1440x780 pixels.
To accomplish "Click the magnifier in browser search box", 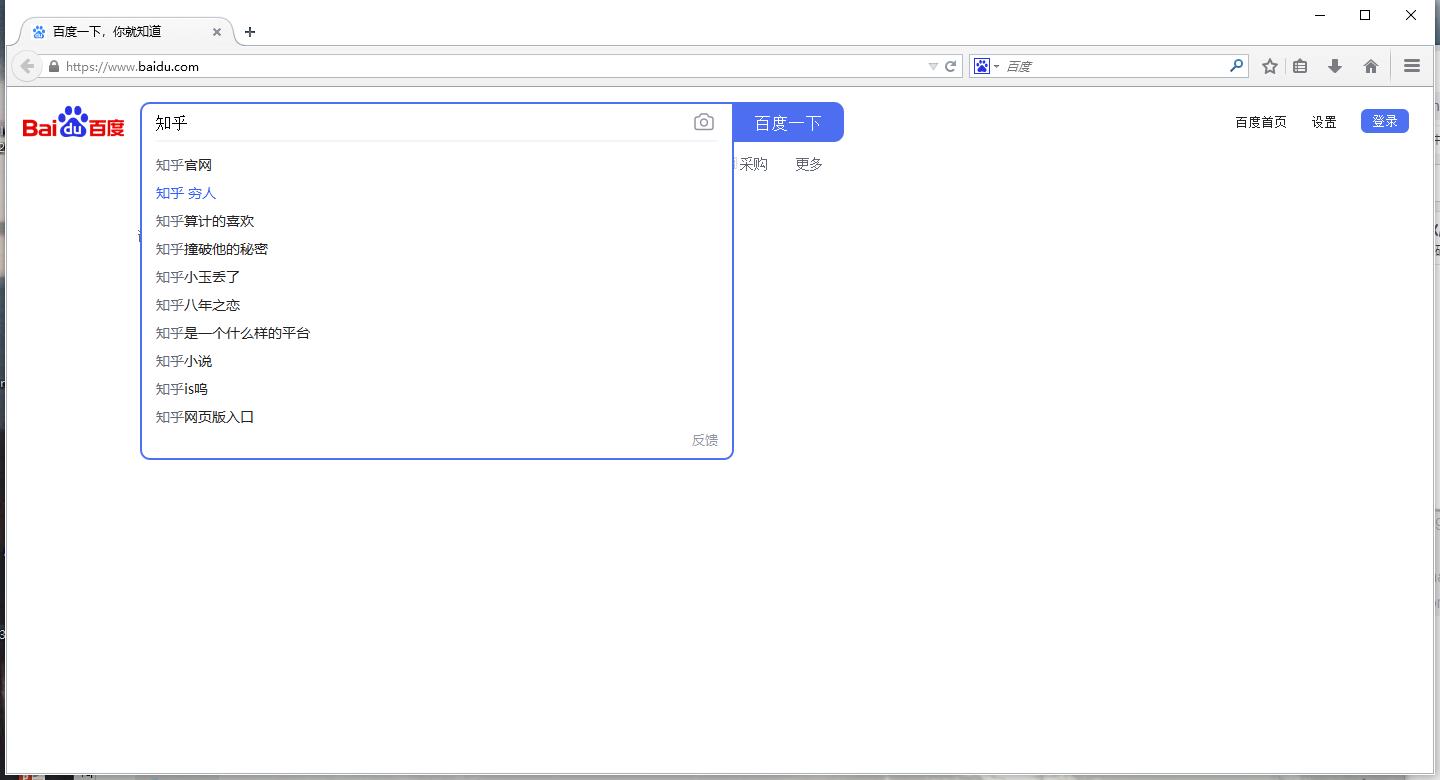I will click(x=1237, y=66).
